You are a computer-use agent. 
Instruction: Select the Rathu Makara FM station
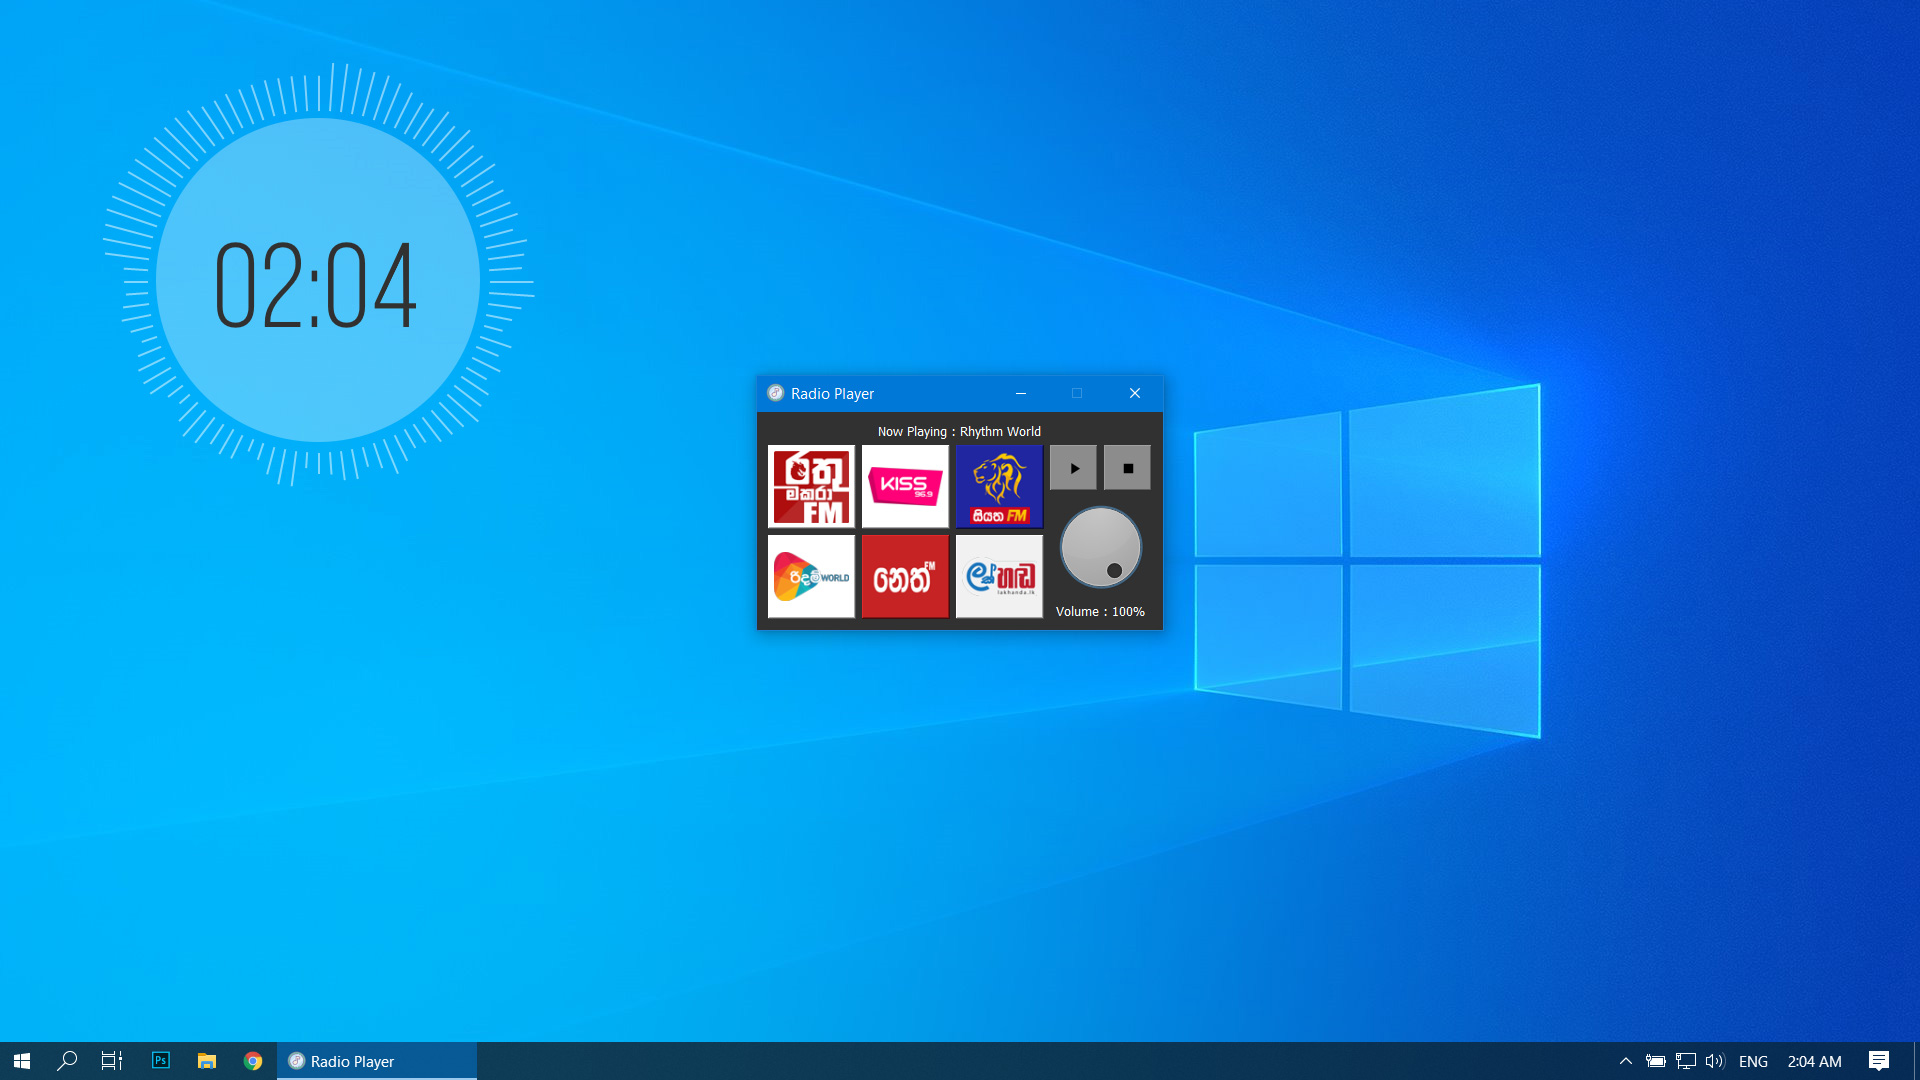pos(811,487)
